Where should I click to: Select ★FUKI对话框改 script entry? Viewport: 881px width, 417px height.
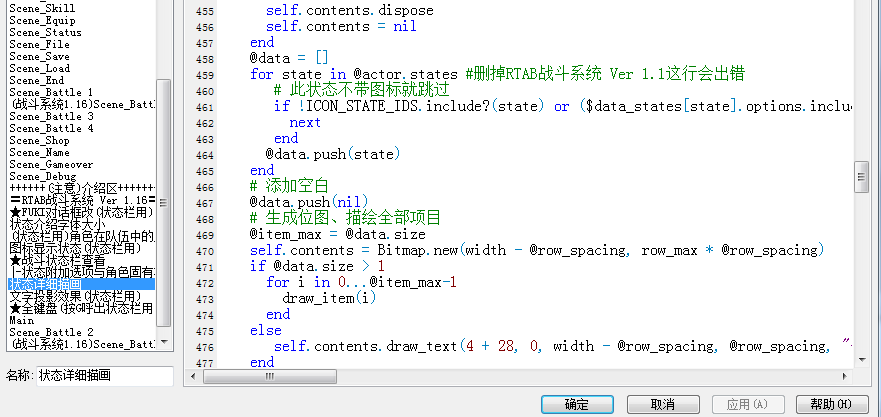point(81,212)
